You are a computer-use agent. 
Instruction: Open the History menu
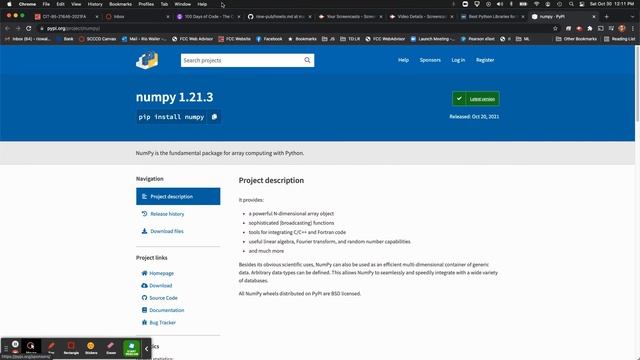click(95, 4)
